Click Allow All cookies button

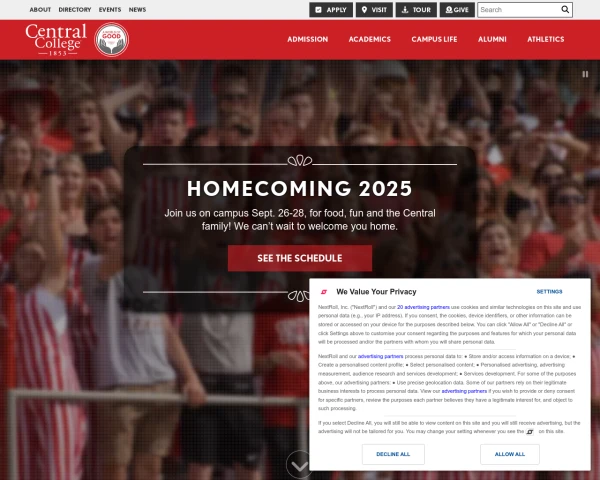[x=510, y=454]
